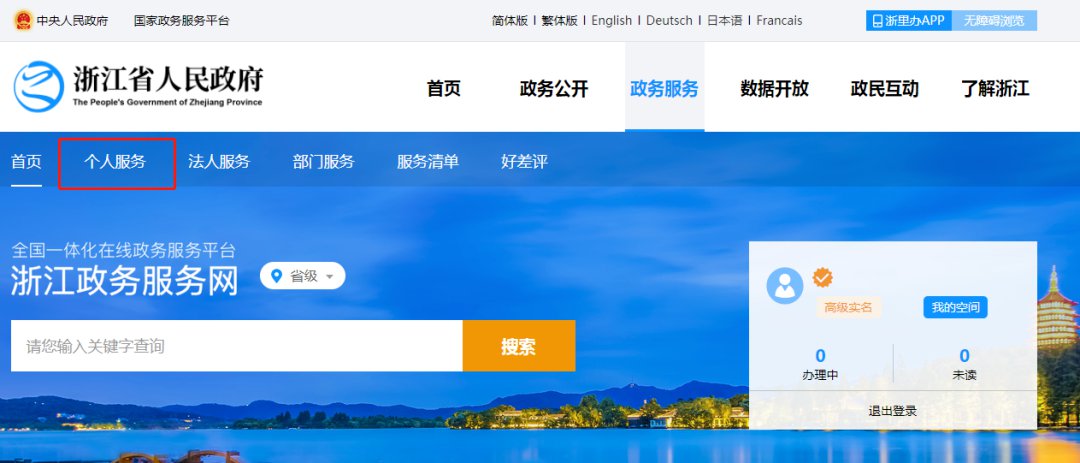Open 数据开放 menu

(x=775, y=89)
